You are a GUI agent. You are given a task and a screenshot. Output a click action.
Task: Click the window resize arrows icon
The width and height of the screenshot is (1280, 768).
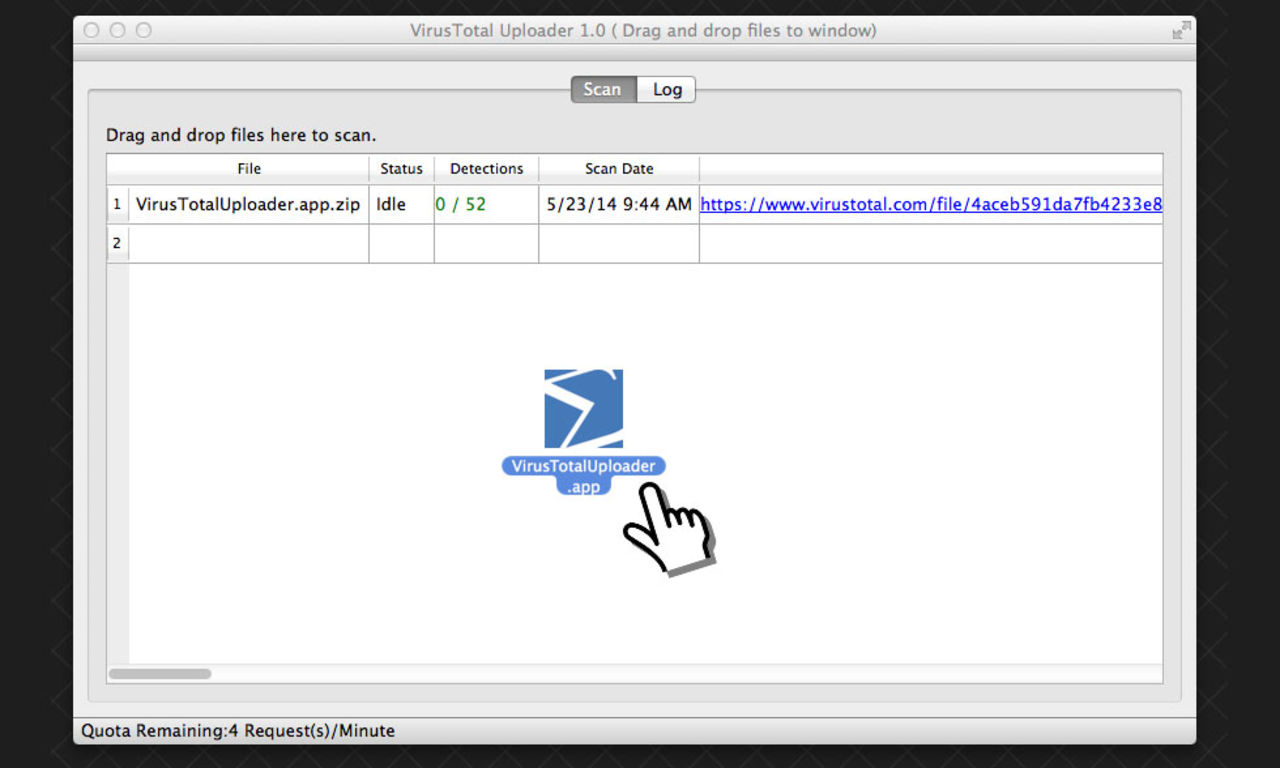point(1180,30)
